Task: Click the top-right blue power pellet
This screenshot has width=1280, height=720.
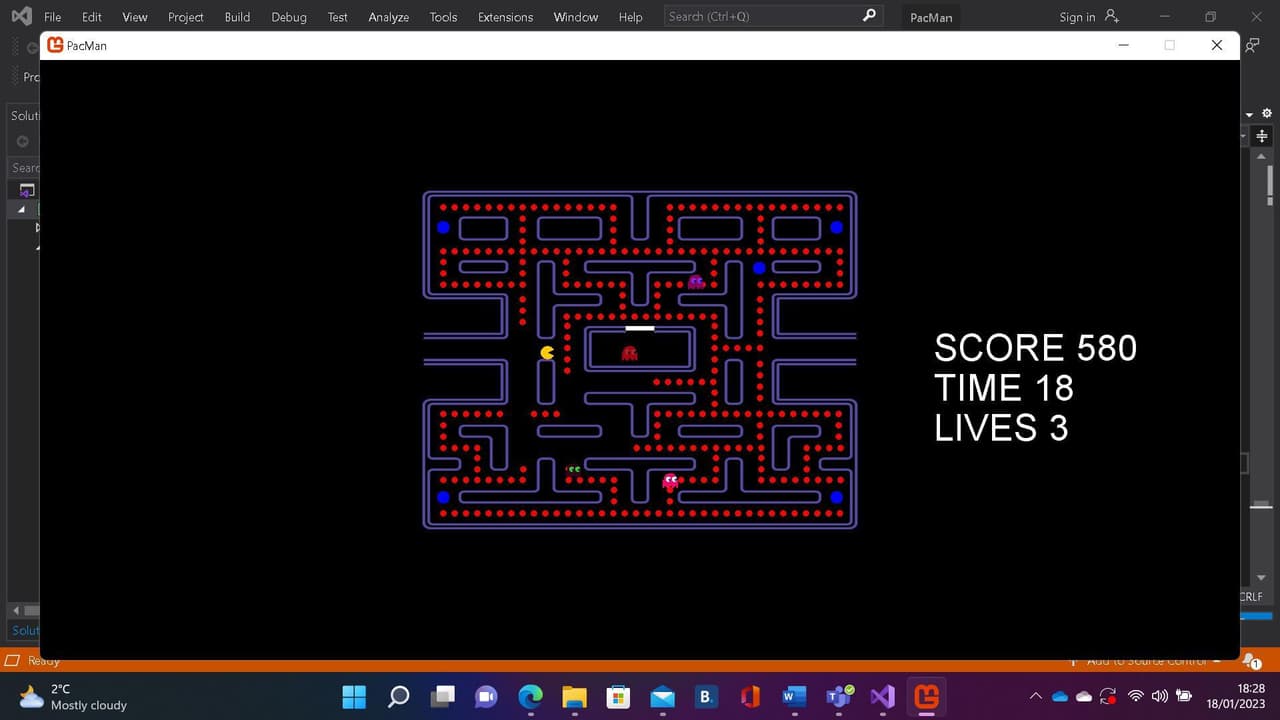Action: pos(836,227)
